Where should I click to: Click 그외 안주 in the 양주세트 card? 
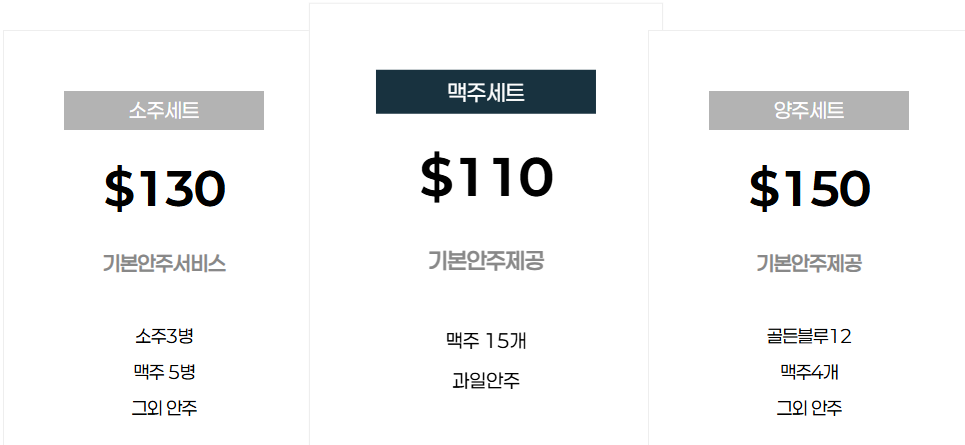[x=809, y=408]
